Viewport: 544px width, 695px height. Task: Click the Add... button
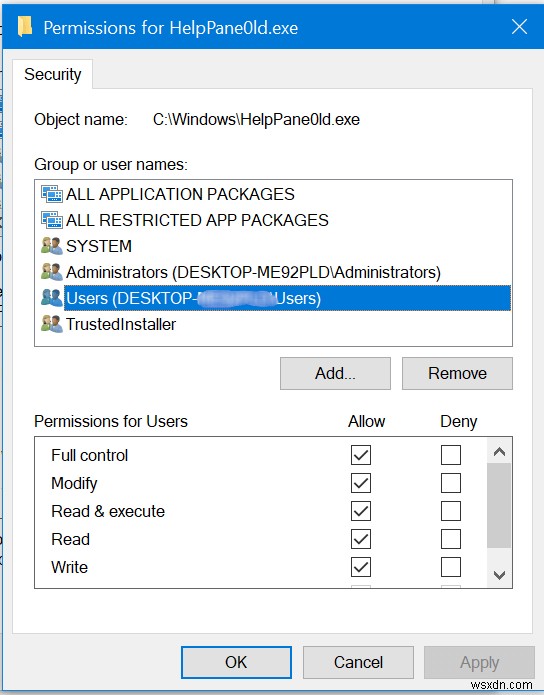(335, 373)
